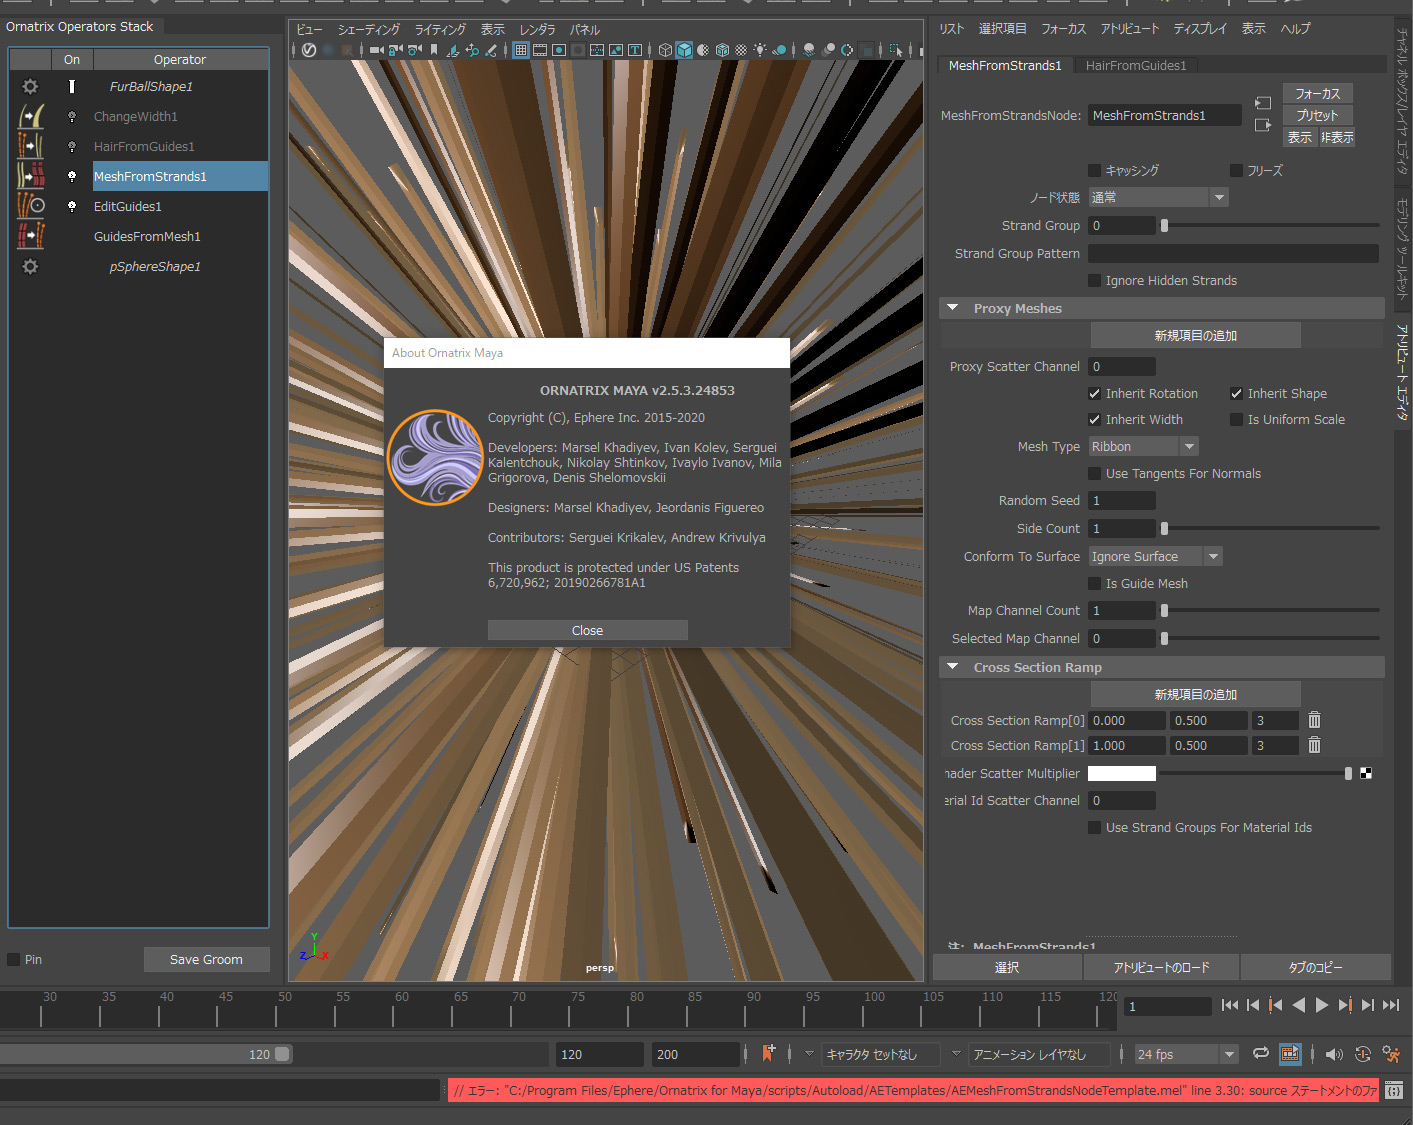Click the set key bookmark icon near range field

(x=769, y=1053)
